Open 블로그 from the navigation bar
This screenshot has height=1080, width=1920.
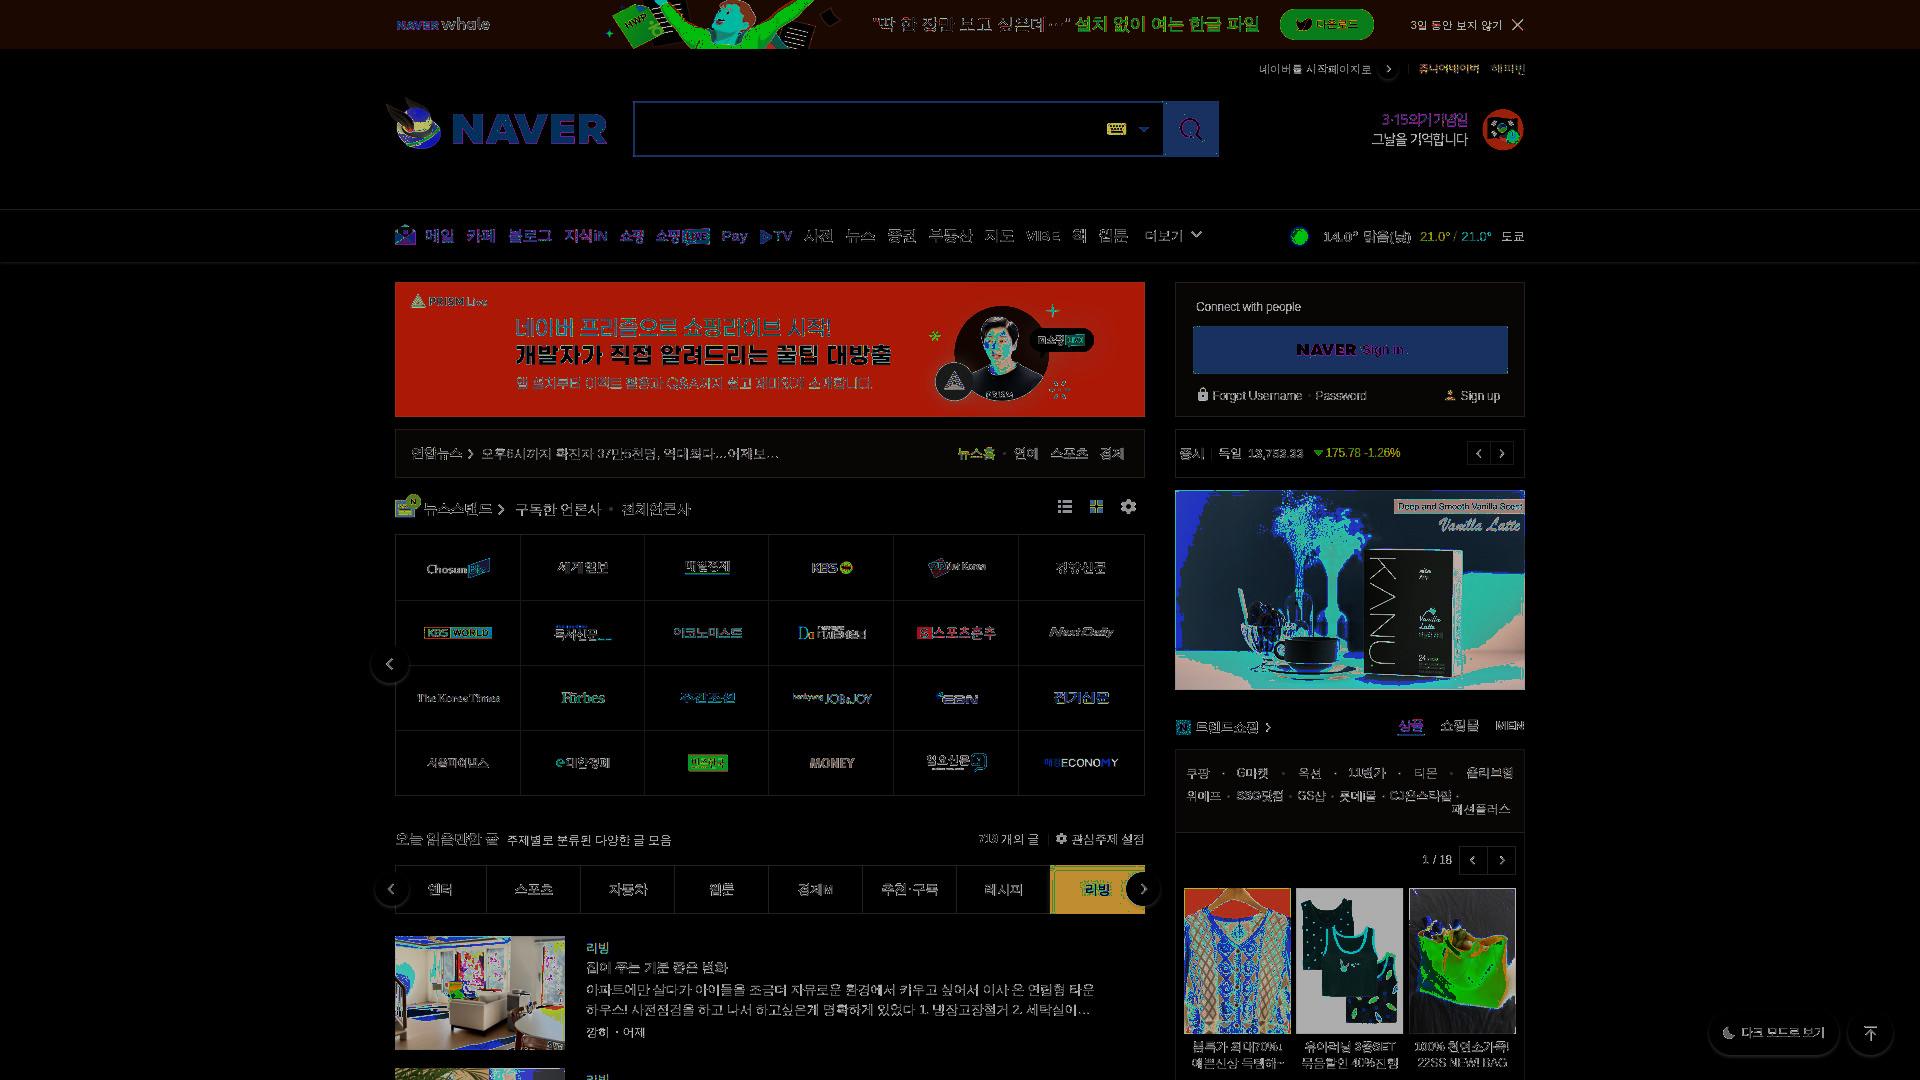[529, 236]
